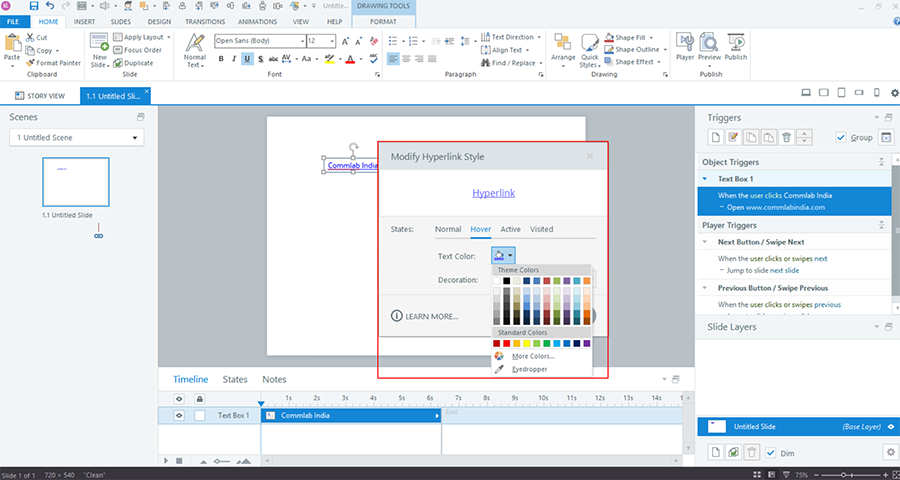The height and width of the screenshot is (480, 900).
Task: Click the Clear Formatting eraser icon
Action: coord(374,41)
